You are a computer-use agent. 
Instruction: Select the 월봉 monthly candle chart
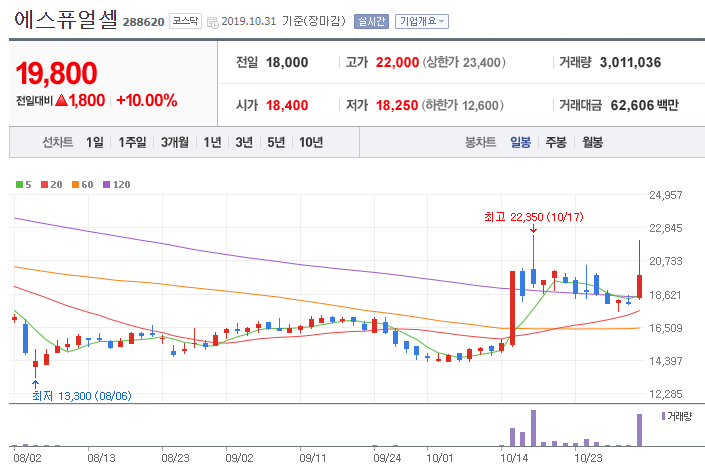tap(593, 142)
